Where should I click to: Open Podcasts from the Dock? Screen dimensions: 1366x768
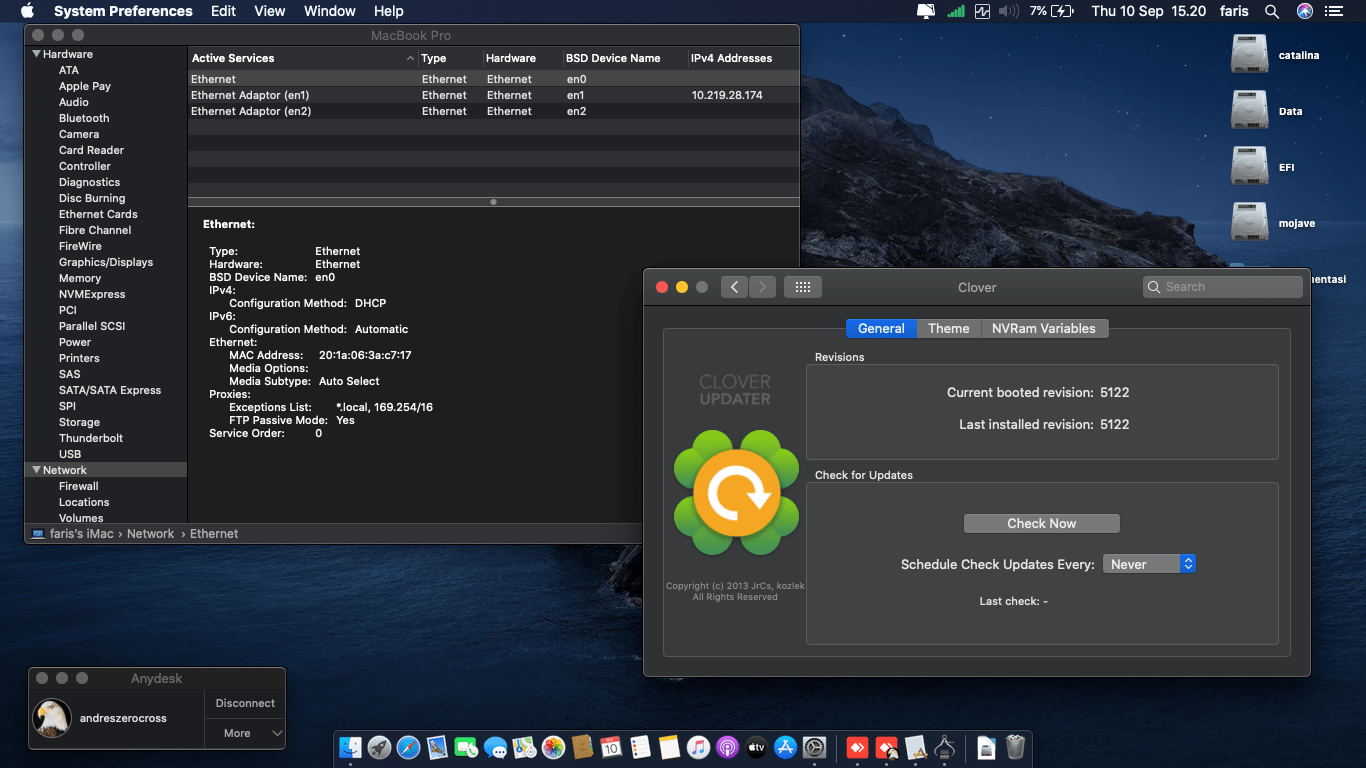point(727,747)
